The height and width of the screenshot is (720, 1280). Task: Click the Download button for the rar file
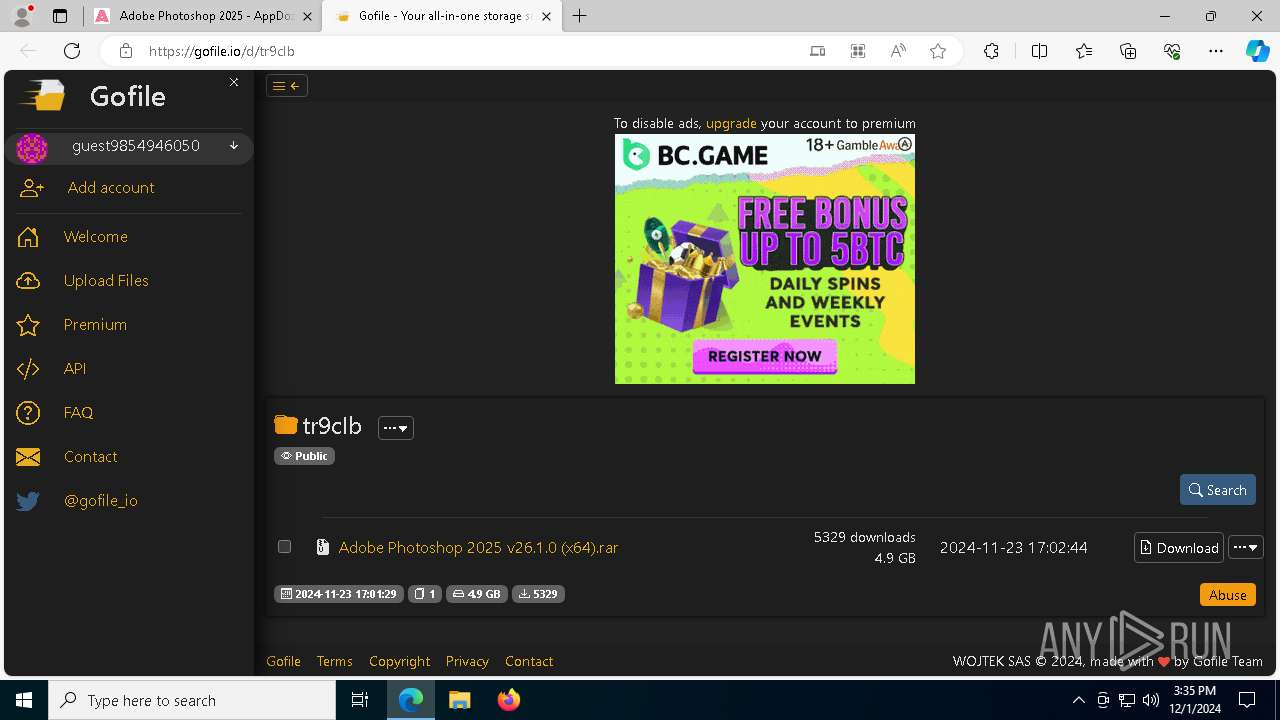click(x=1179, y=548)
